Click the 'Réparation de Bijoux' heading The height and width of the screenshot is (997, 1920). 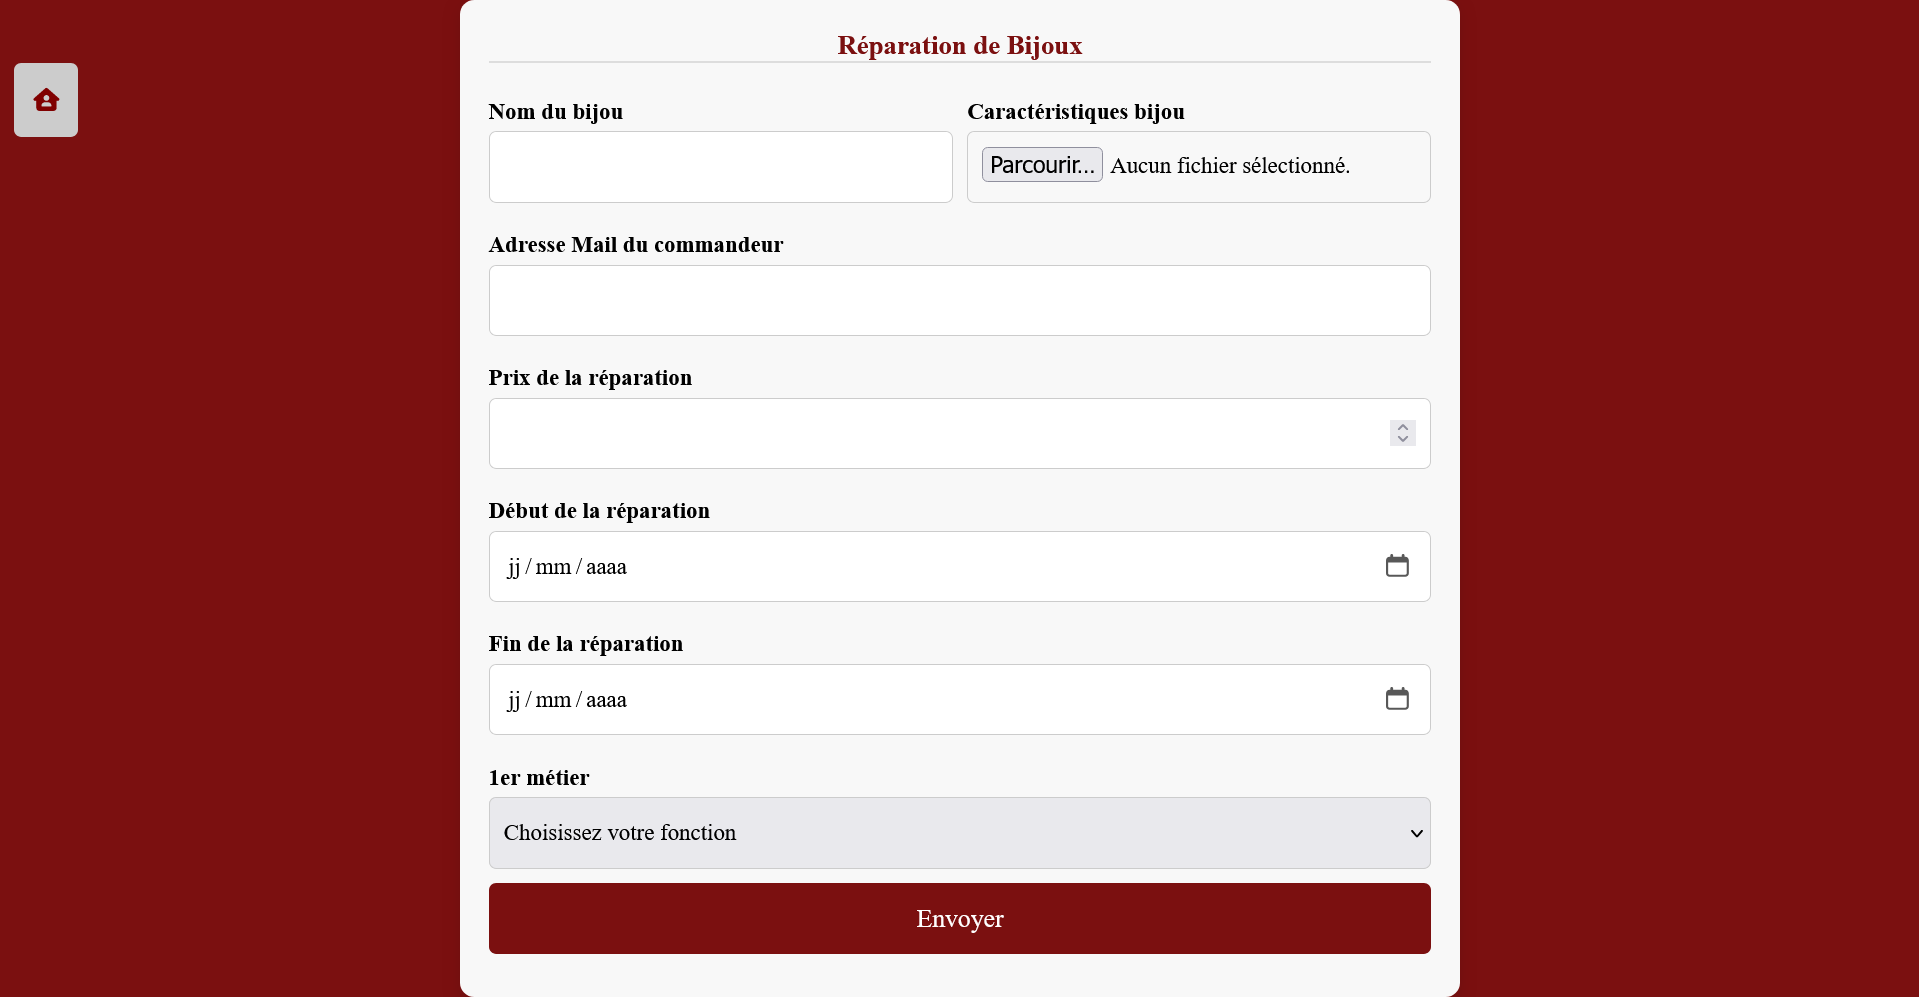pos(960,45)
